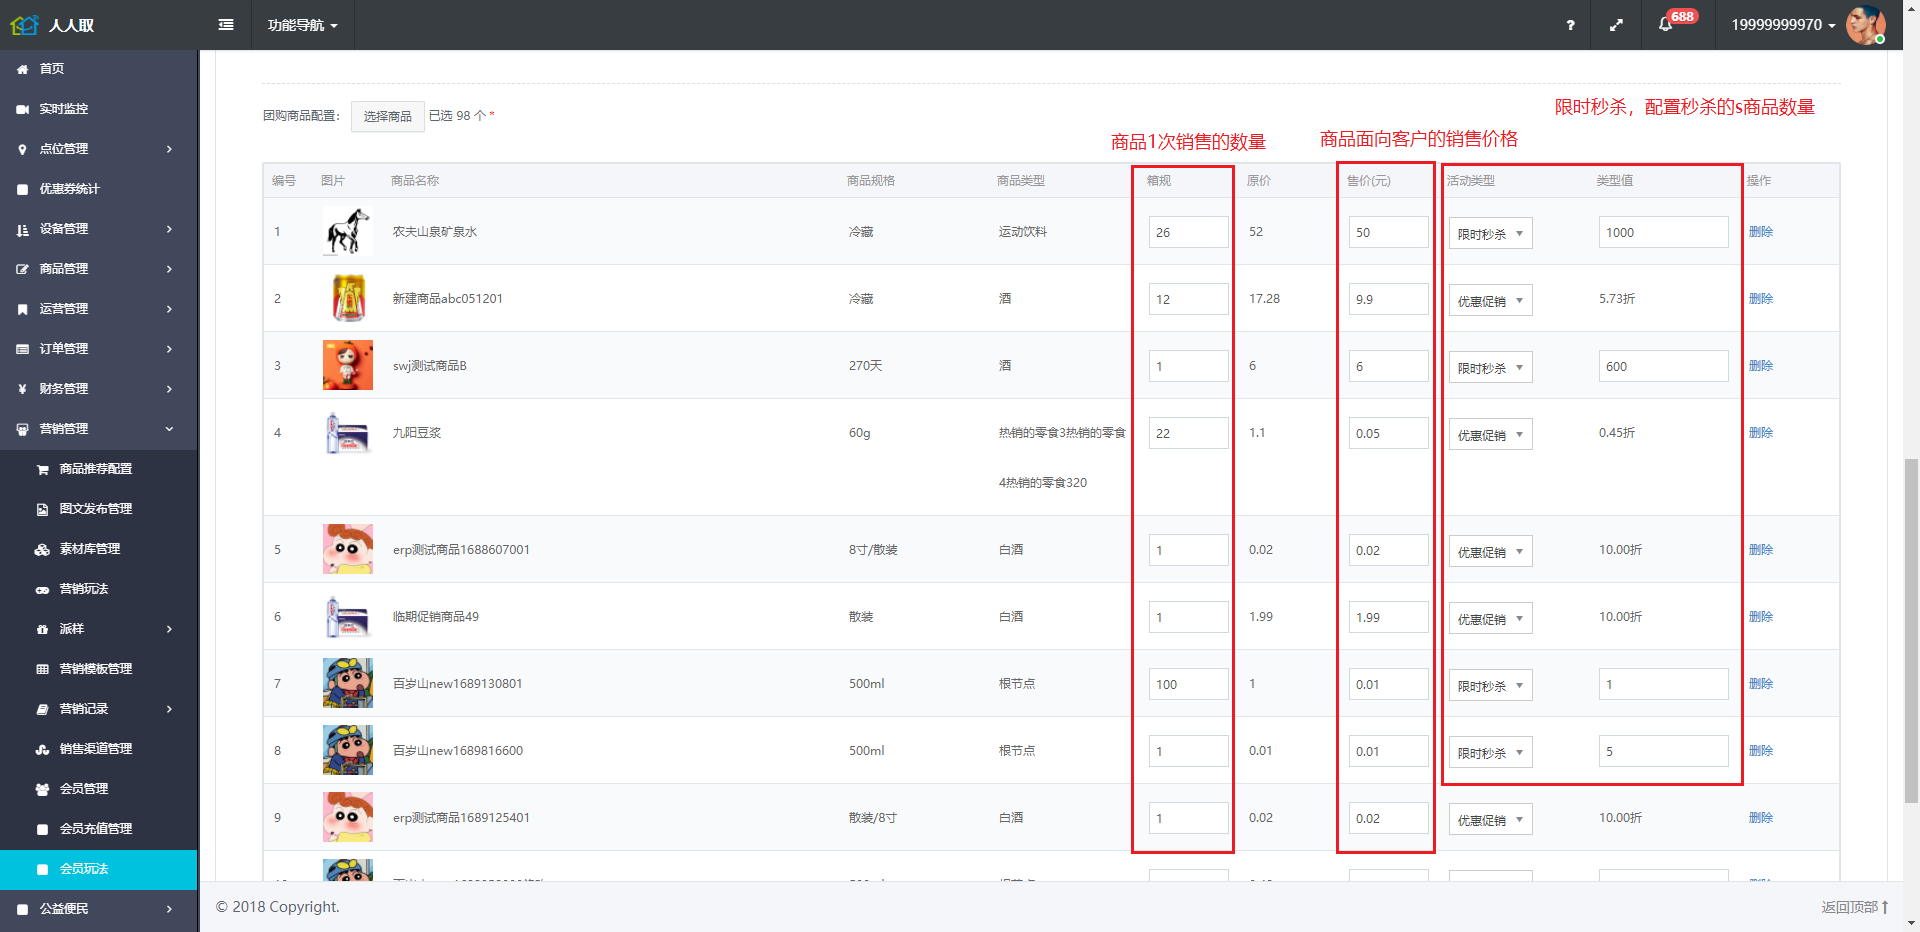Viewport: 1920px width, 932px height.
Task: Open activity type dropdown for swj测试商品B
Action: click(x=1490, y=367)
